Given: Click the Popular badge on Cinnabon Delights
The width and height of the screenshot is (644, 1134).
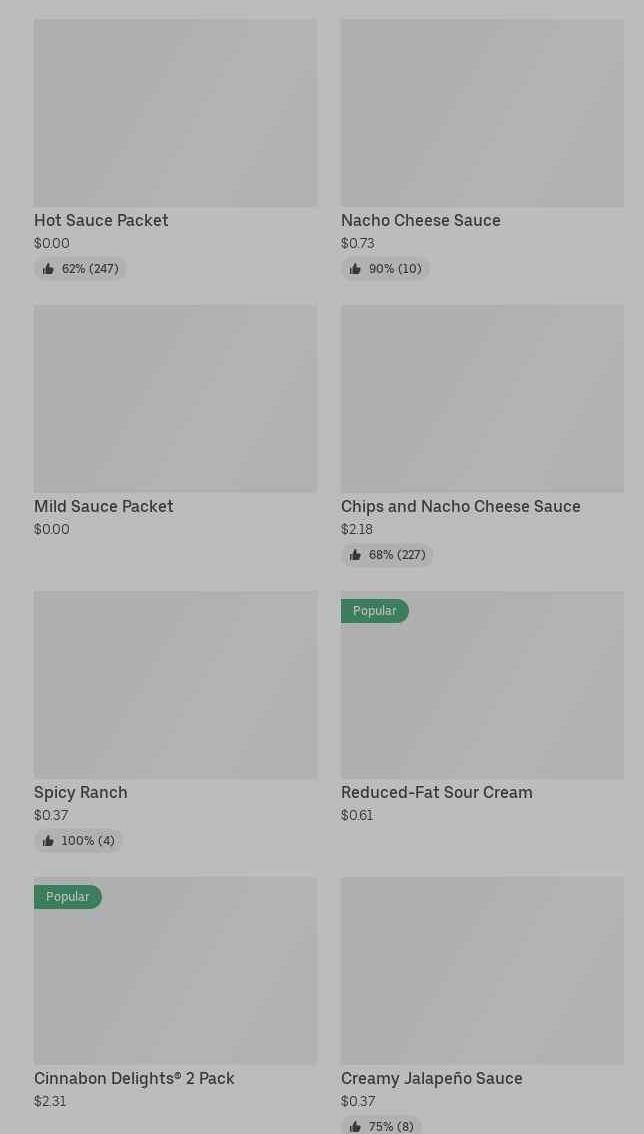Looking at the screenshot, I should pyautogui.click(x=67, y=897).
